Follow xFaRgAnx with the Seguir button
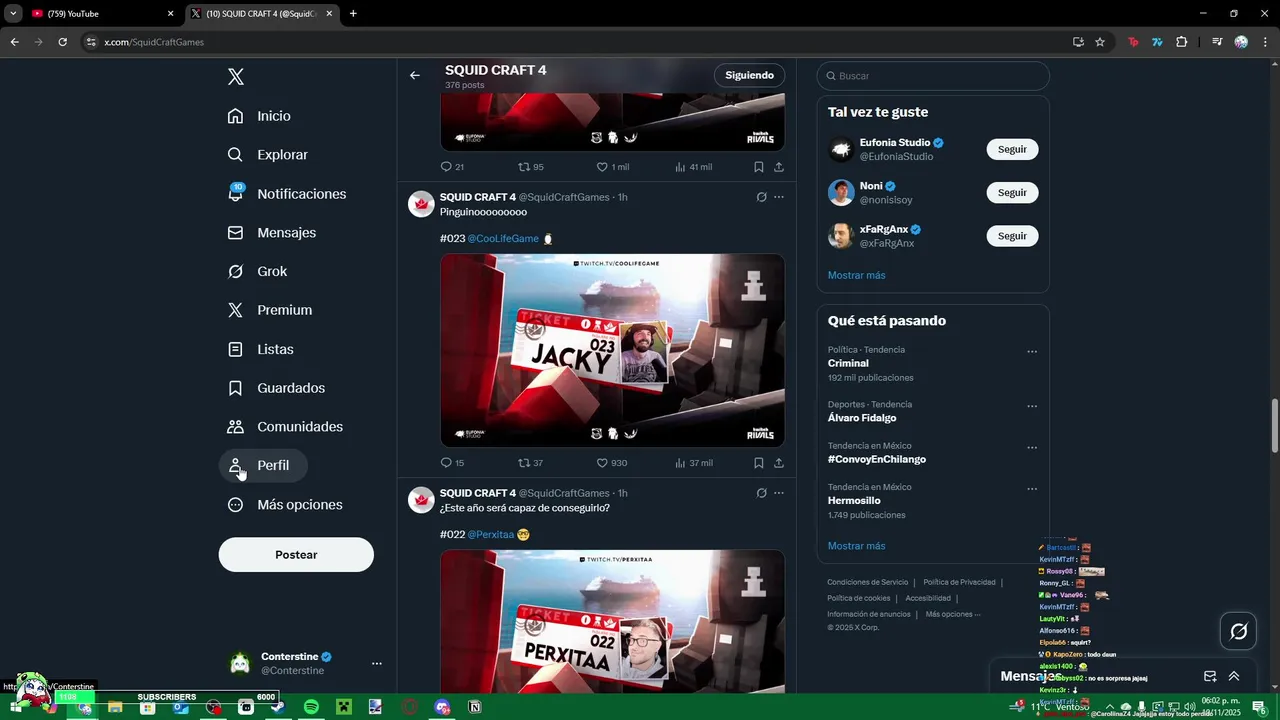This screenshot has height=720, width=1280. [x=1012, y=236]
